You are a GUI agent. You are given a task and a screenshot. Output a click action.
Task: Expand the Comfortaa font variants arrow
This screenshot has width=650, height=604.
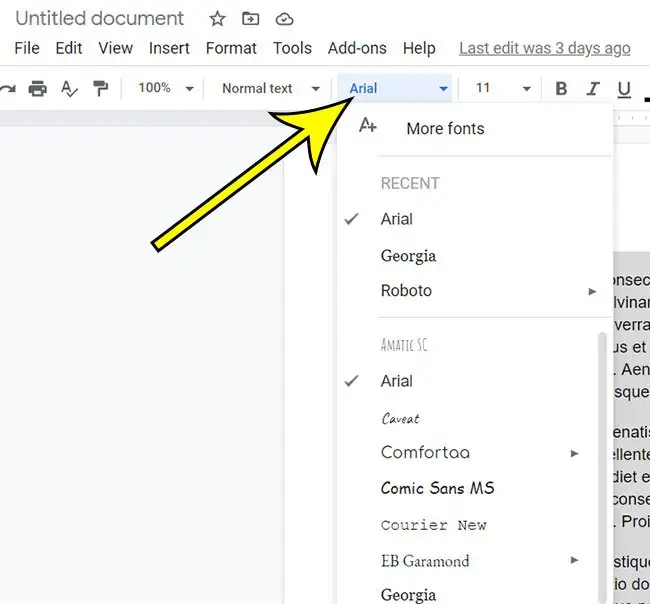575,453
